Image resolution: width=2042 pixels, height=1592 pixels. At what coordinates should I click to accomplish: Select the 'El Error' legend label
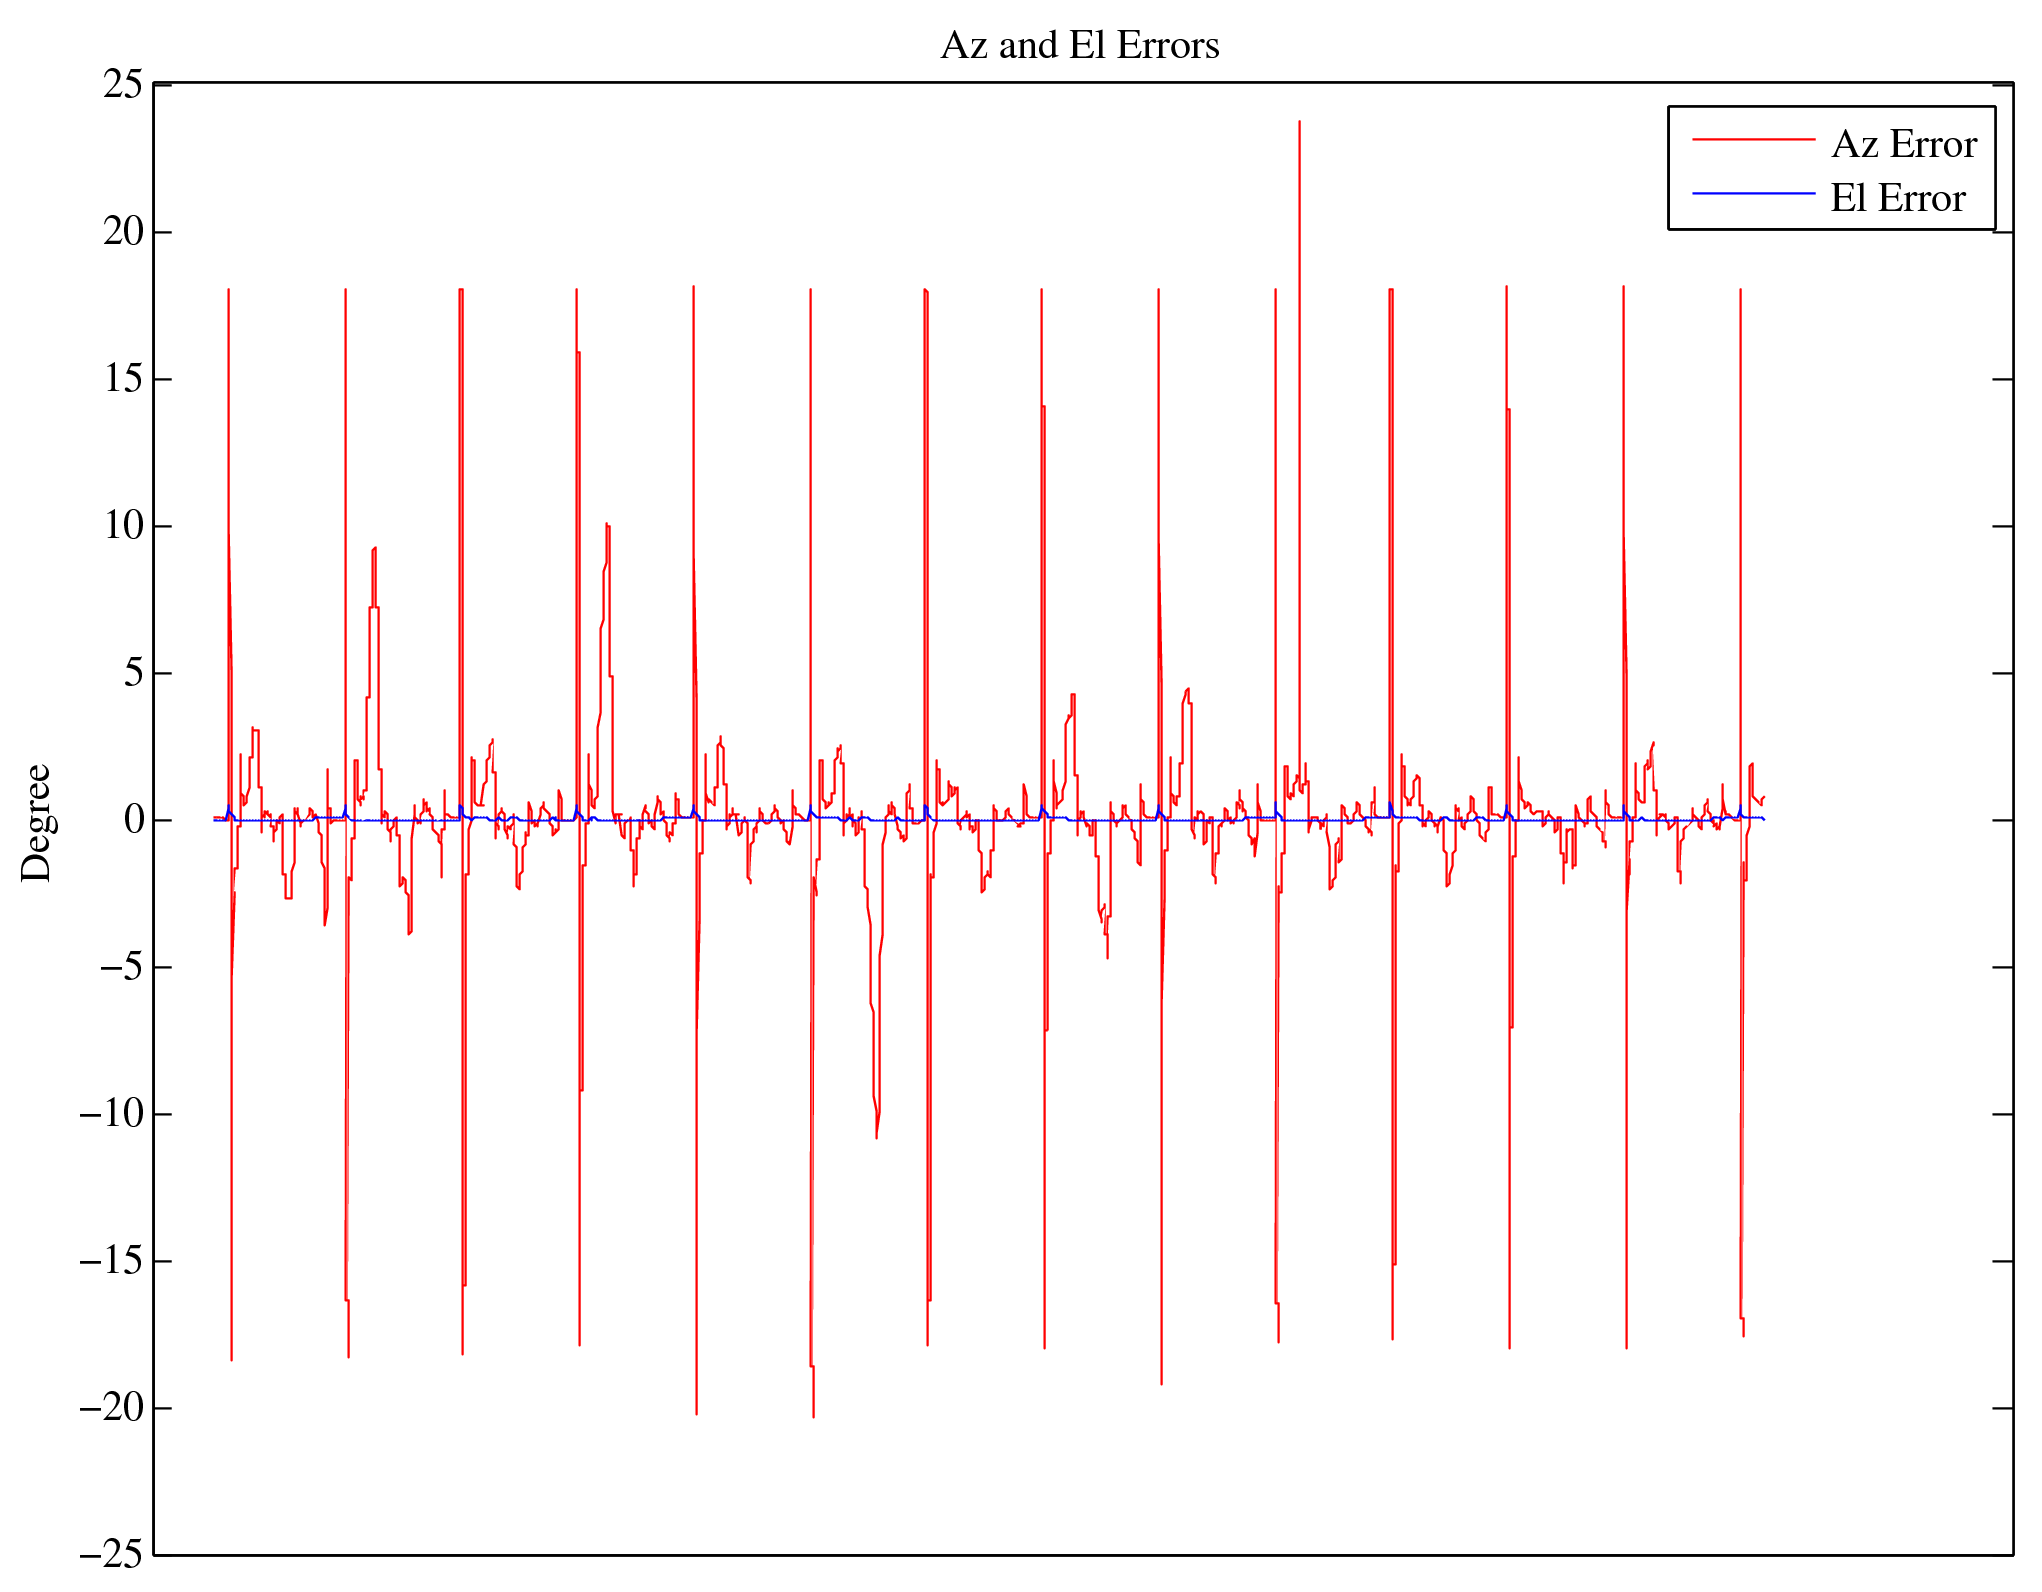coord(1897,199)
